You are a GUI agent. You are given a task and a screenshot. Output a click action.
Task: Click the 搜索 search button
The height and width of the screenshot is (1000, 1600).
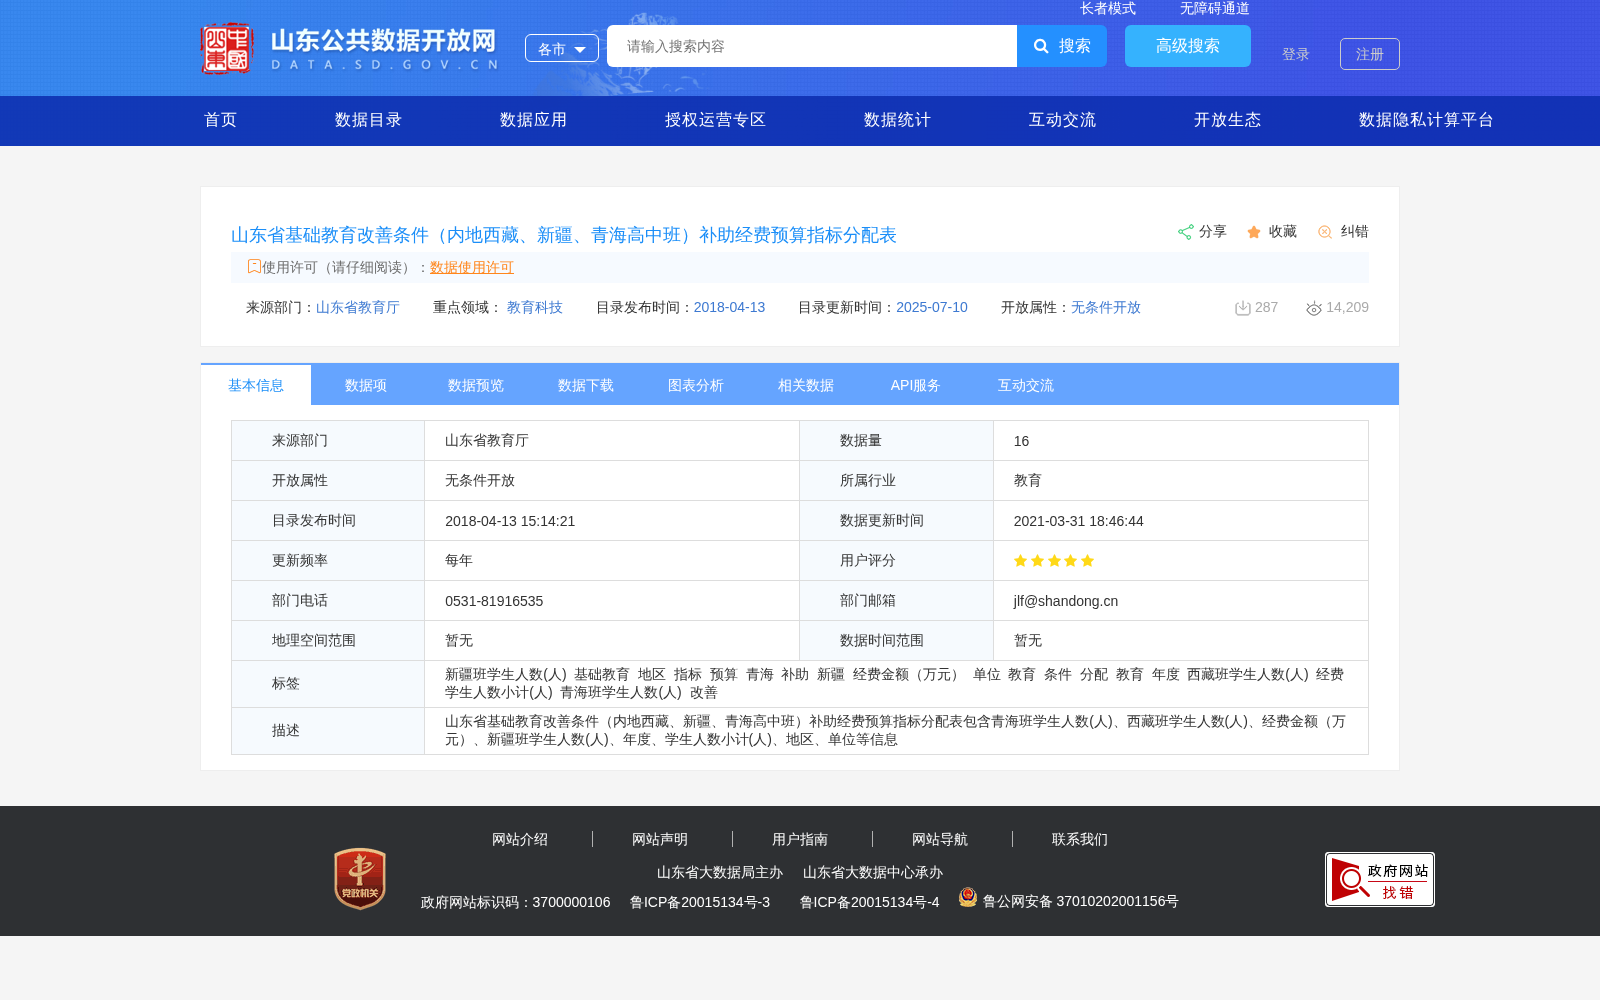click(x=1062, y=46)
